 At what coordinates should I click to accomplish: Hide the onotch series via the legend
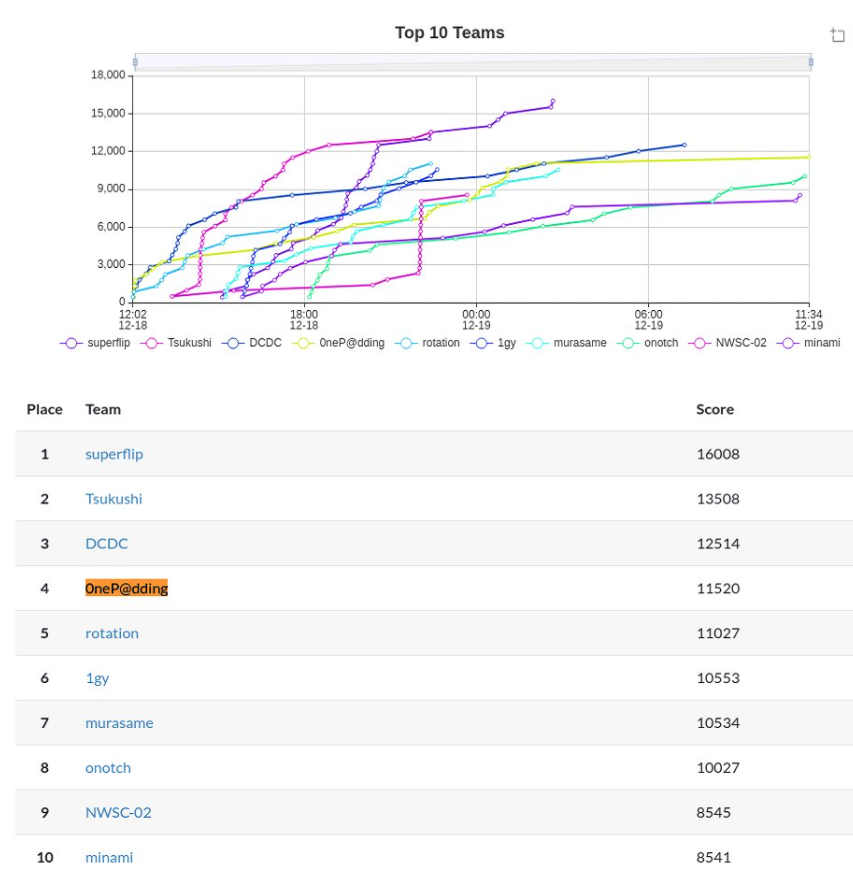click(648, 343)
